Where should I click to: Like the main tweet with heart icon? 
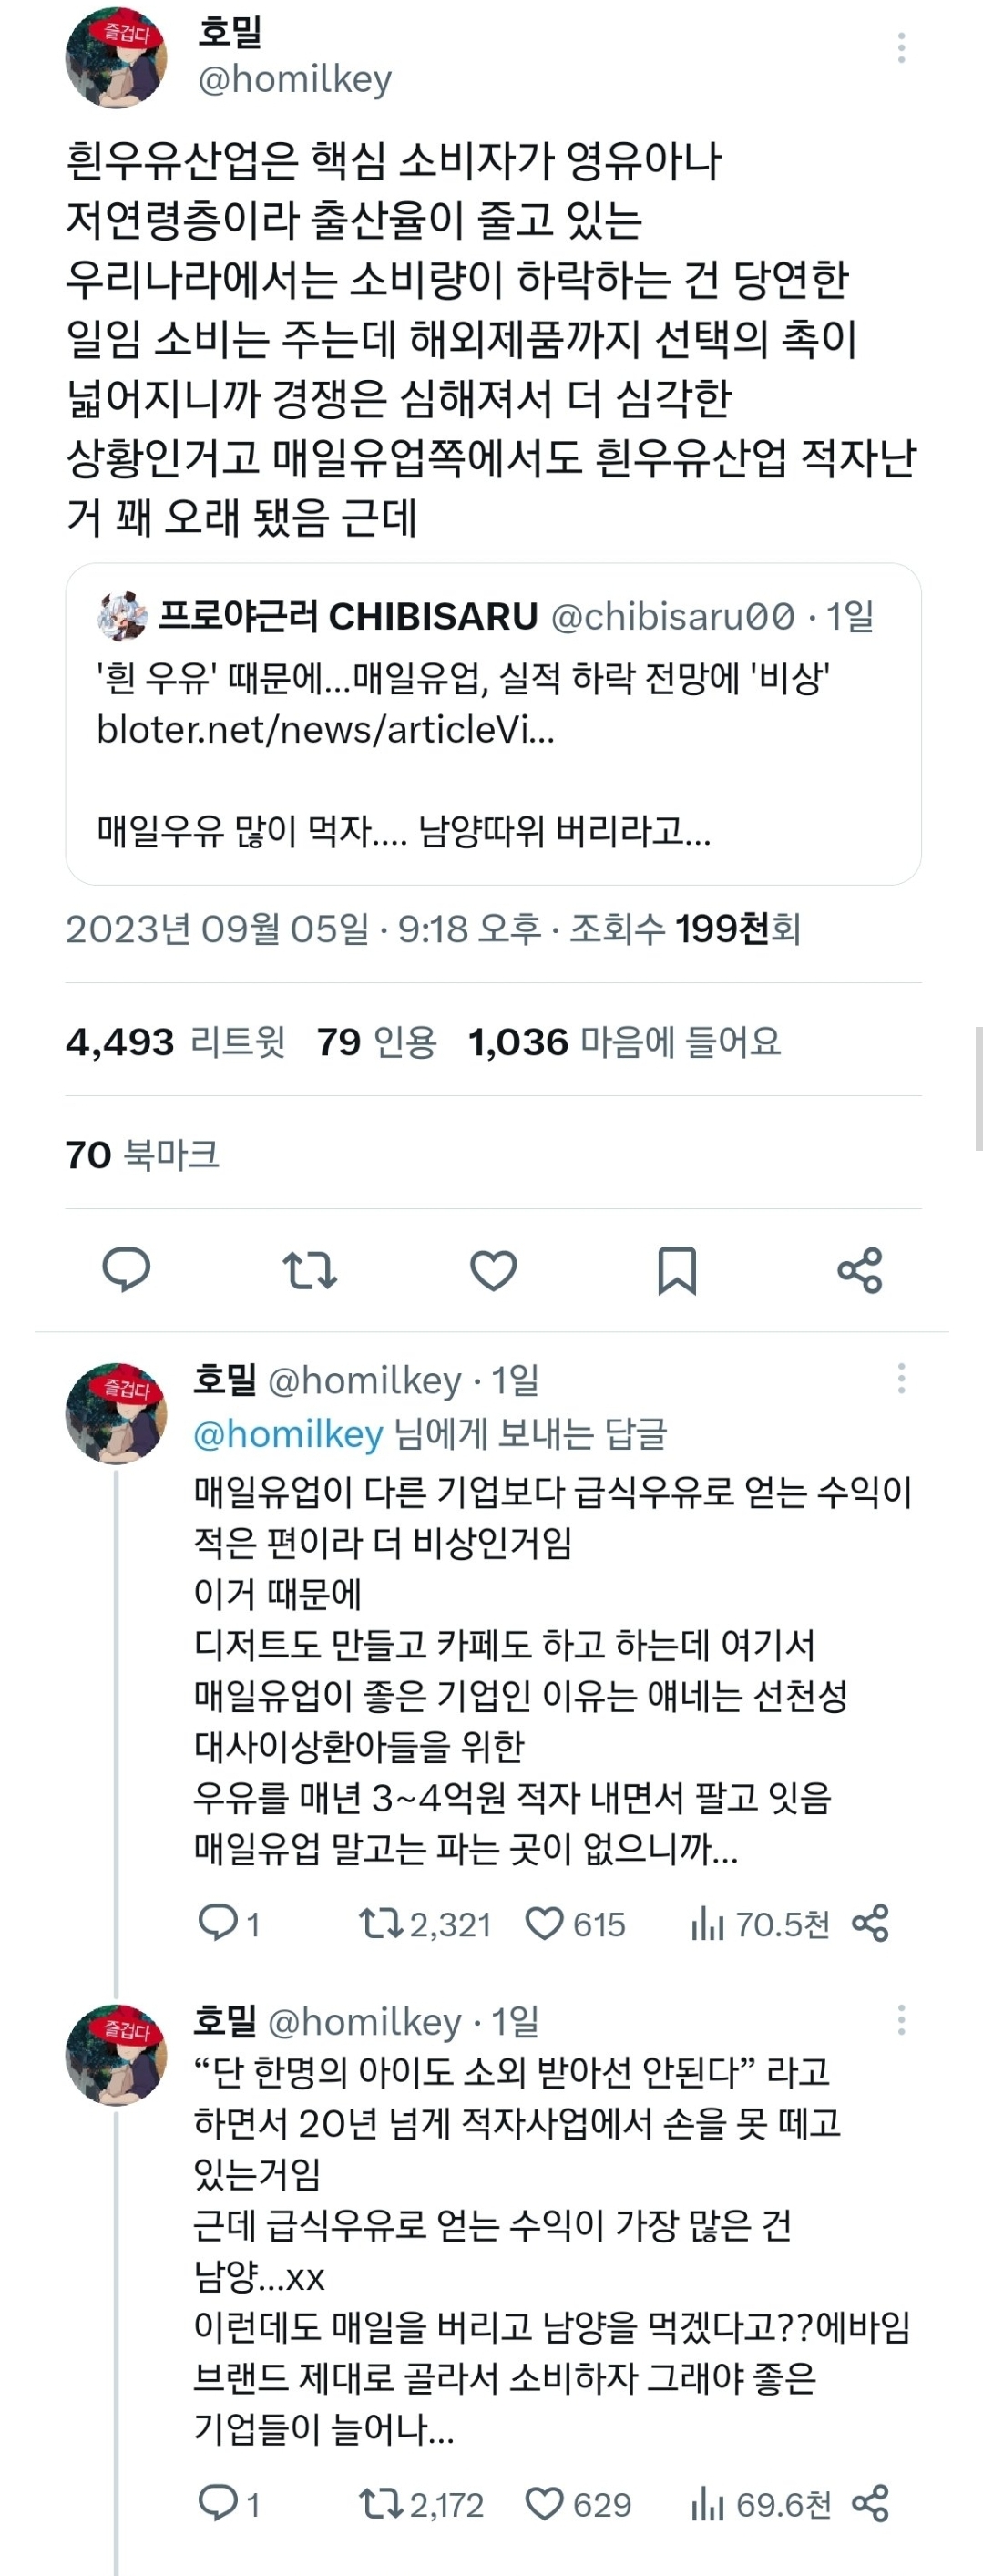pos(493,1270)
